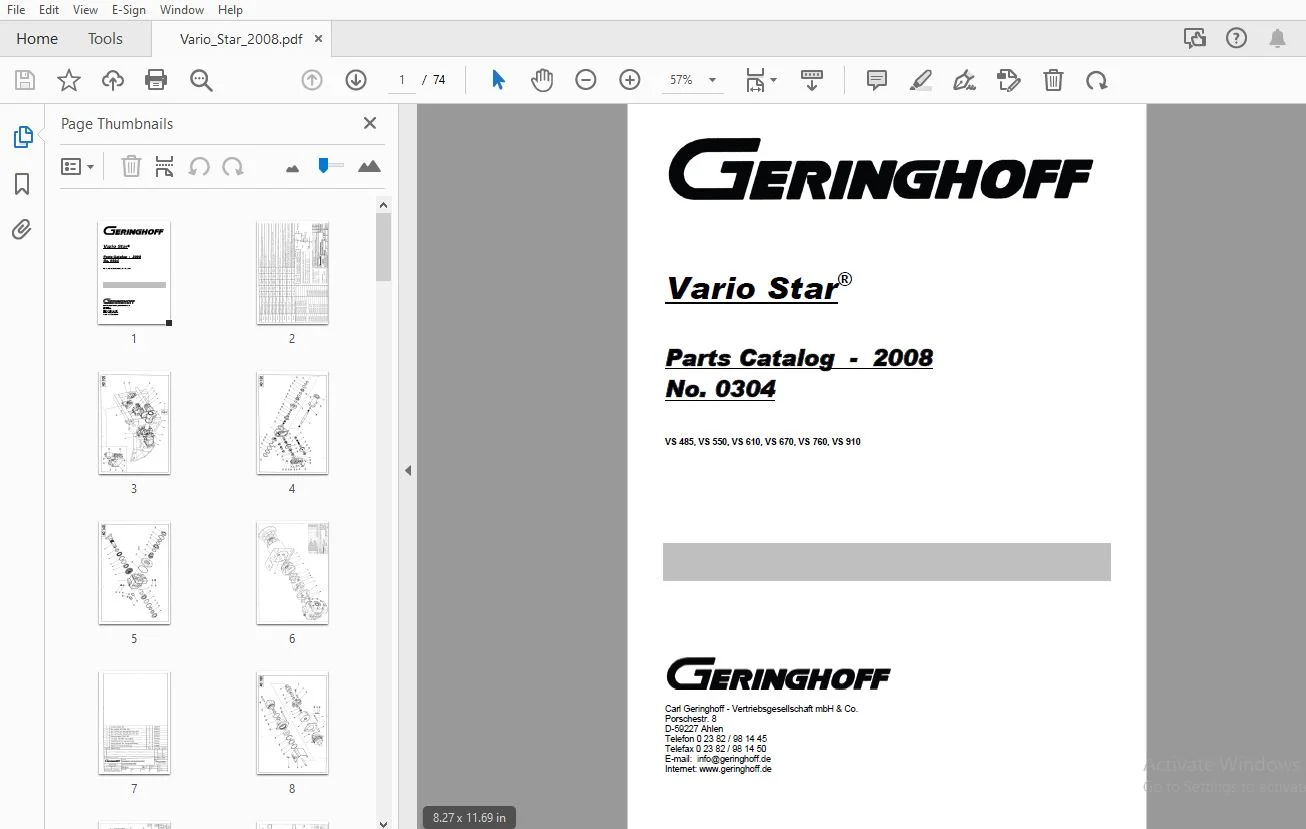Rotate thumbnails clockwise

click(x=233, y=166)
